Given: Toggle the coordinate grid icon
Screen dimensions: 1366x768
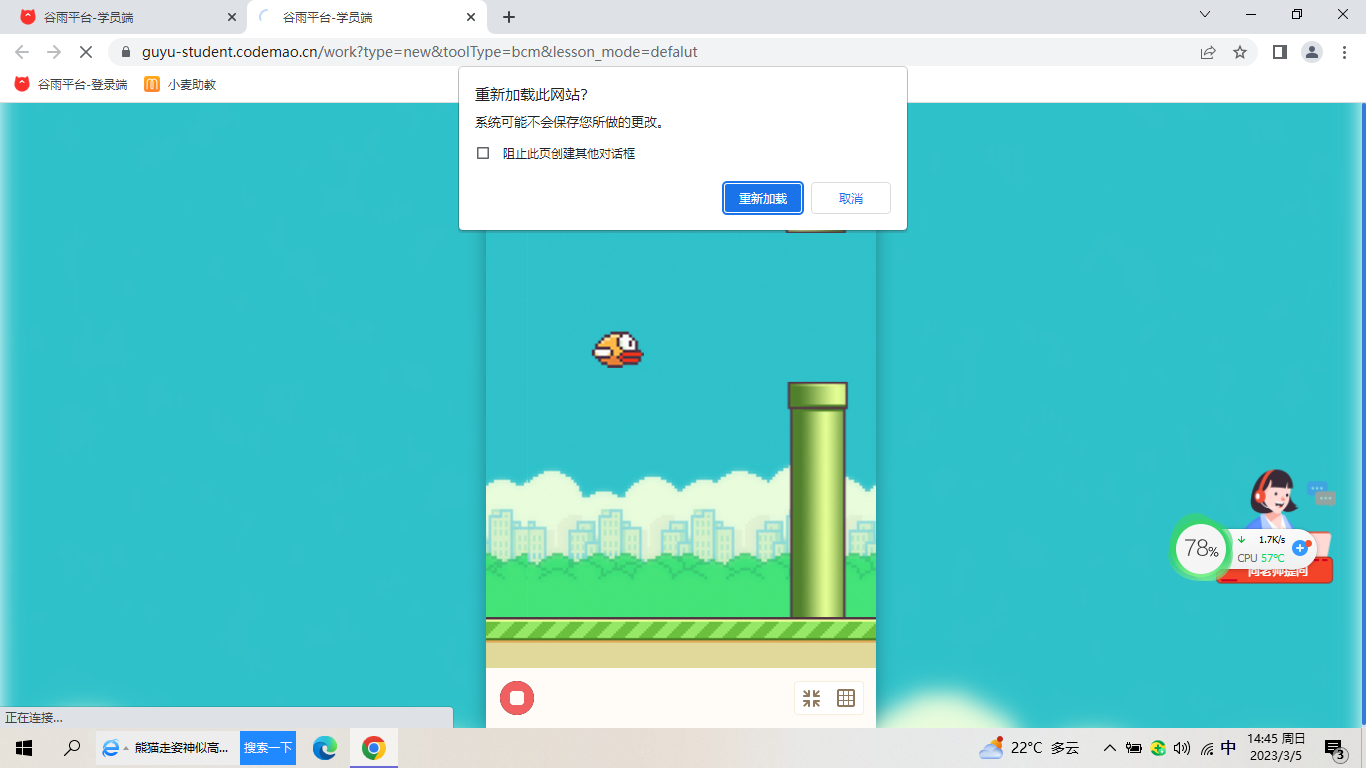Looking at the screenshot, I should 846,698.
